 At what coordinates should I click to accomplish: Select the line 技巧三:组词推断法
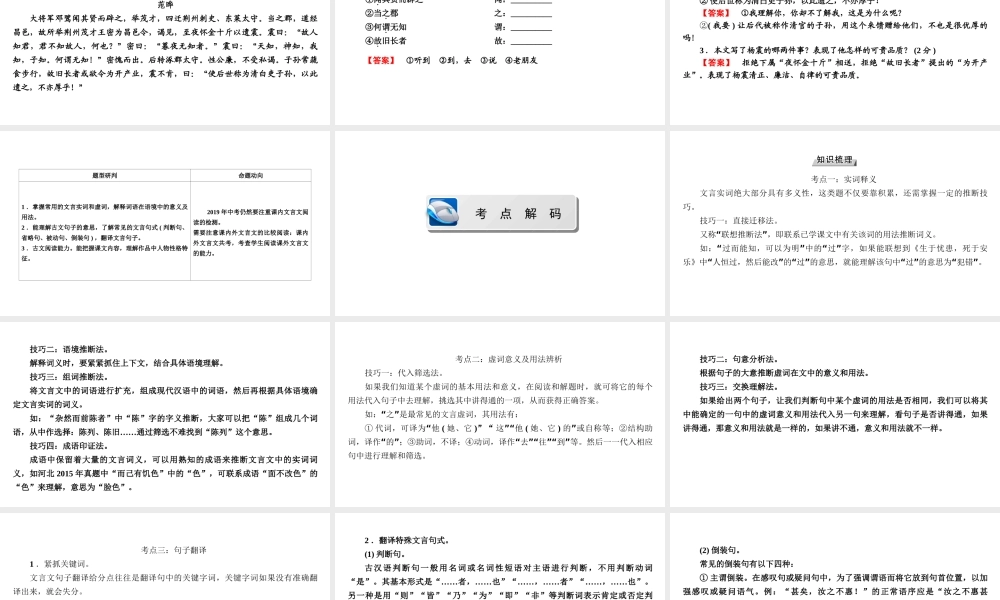[x=70, y=377]
